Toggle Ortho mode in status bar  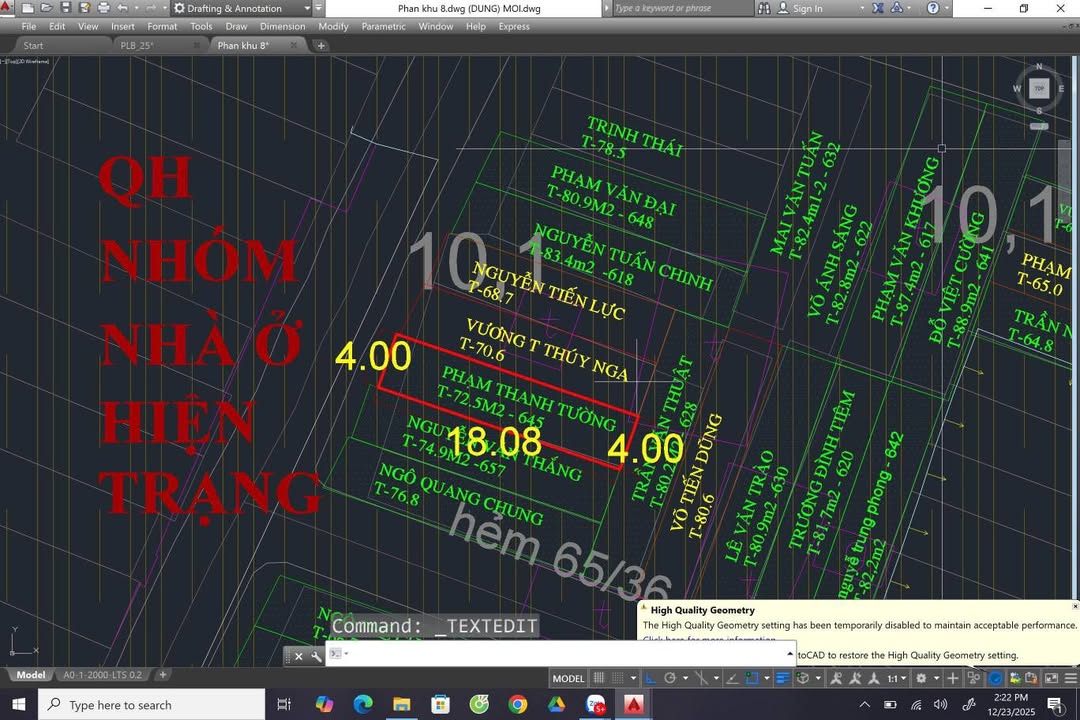651,678
